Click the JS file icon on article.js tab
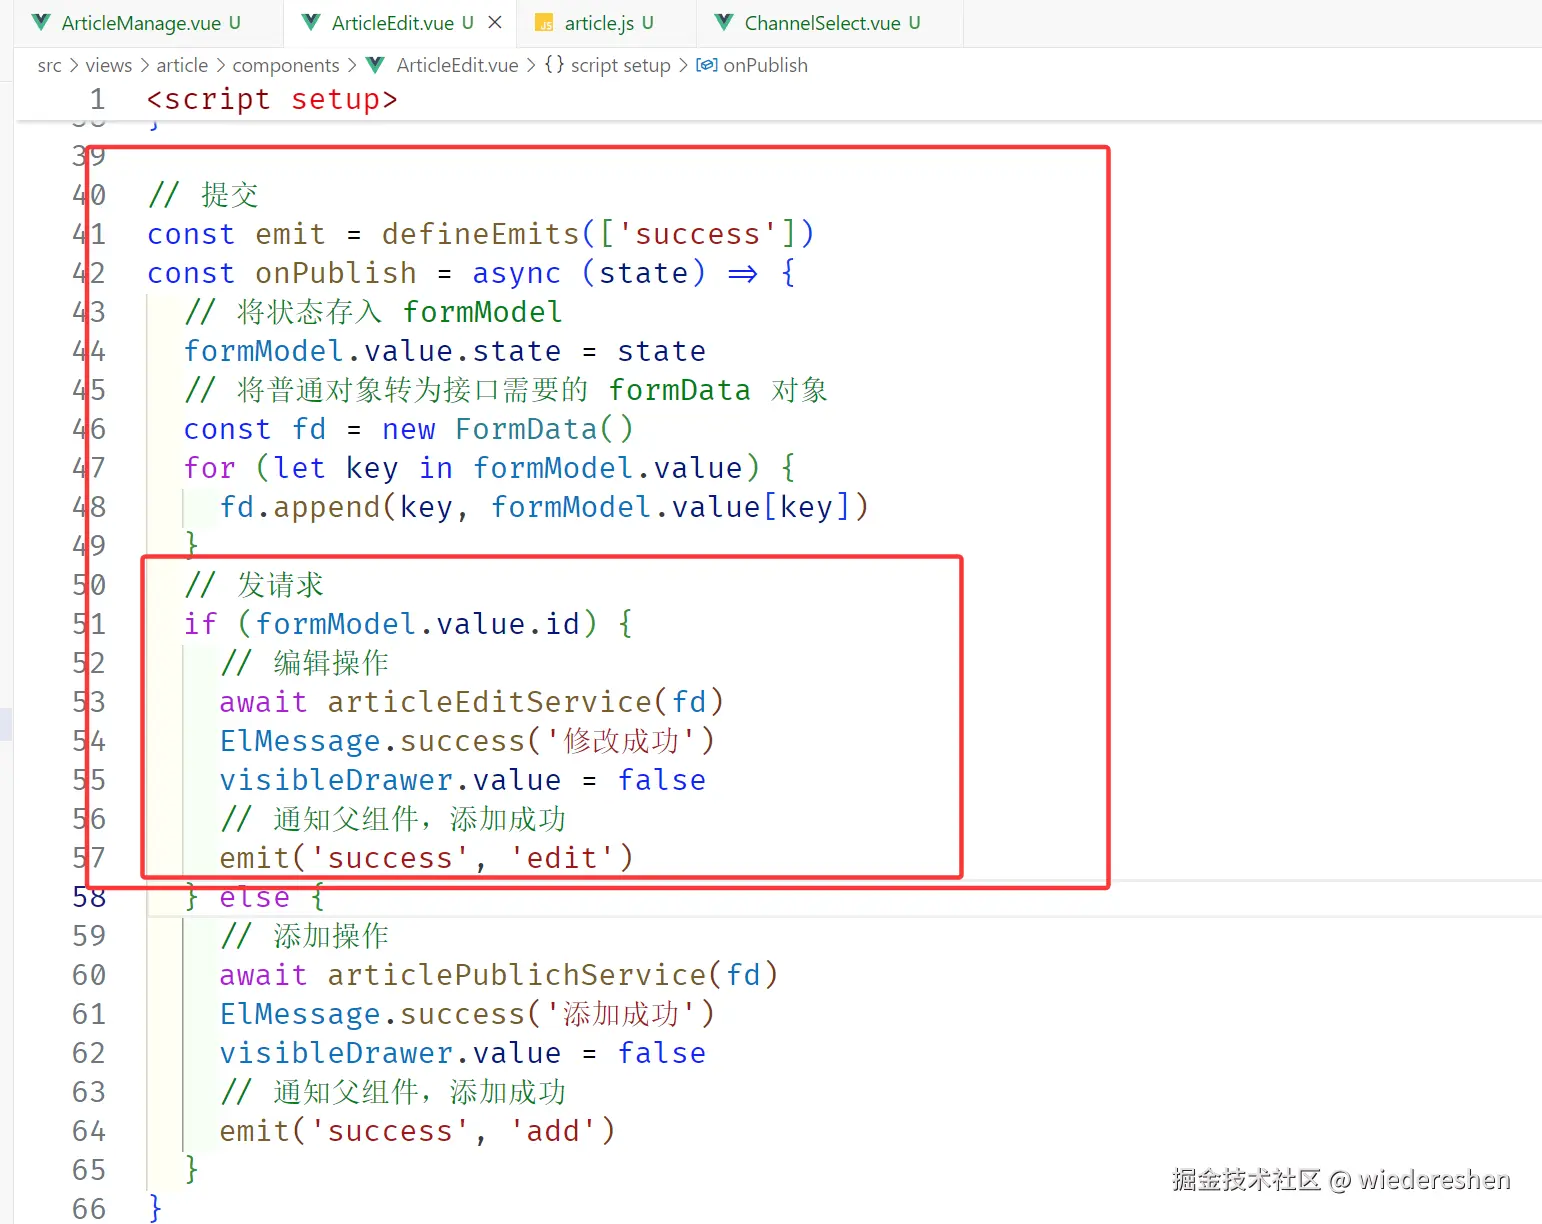 tap(545, 23)
